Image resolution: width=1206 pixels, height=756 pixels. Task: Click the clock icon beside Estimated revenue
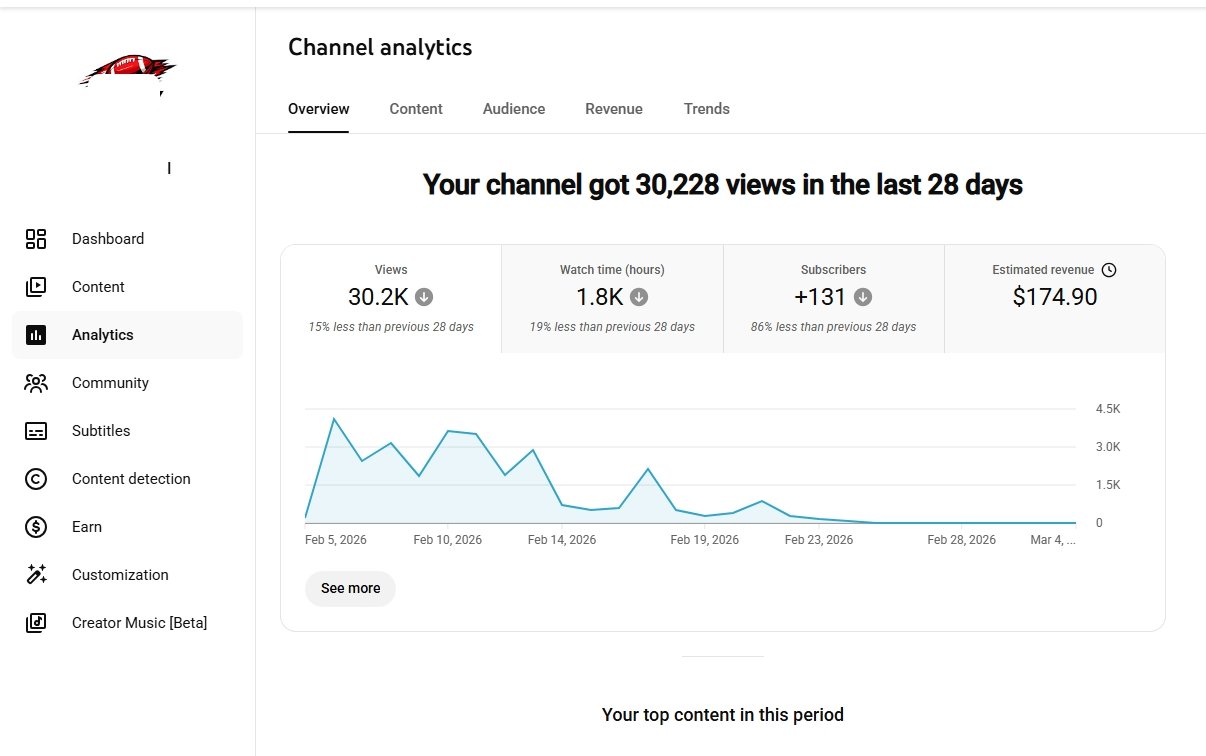pyautogui.click(x=1108, y=270)
